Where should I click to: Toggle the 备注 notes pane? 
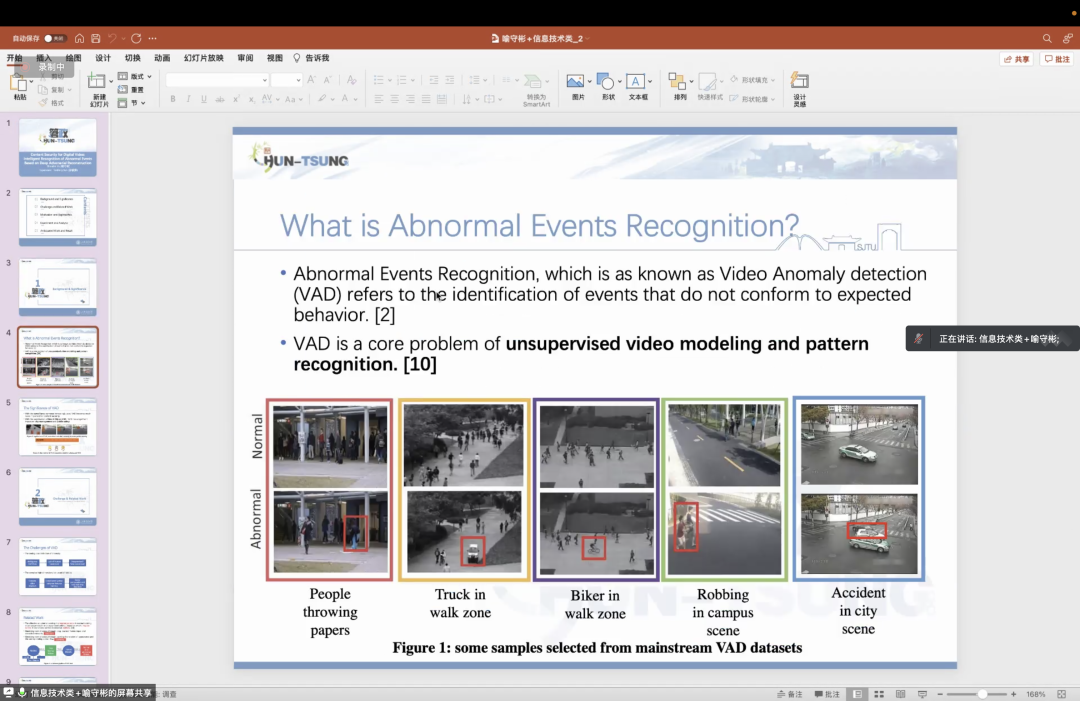790,694
